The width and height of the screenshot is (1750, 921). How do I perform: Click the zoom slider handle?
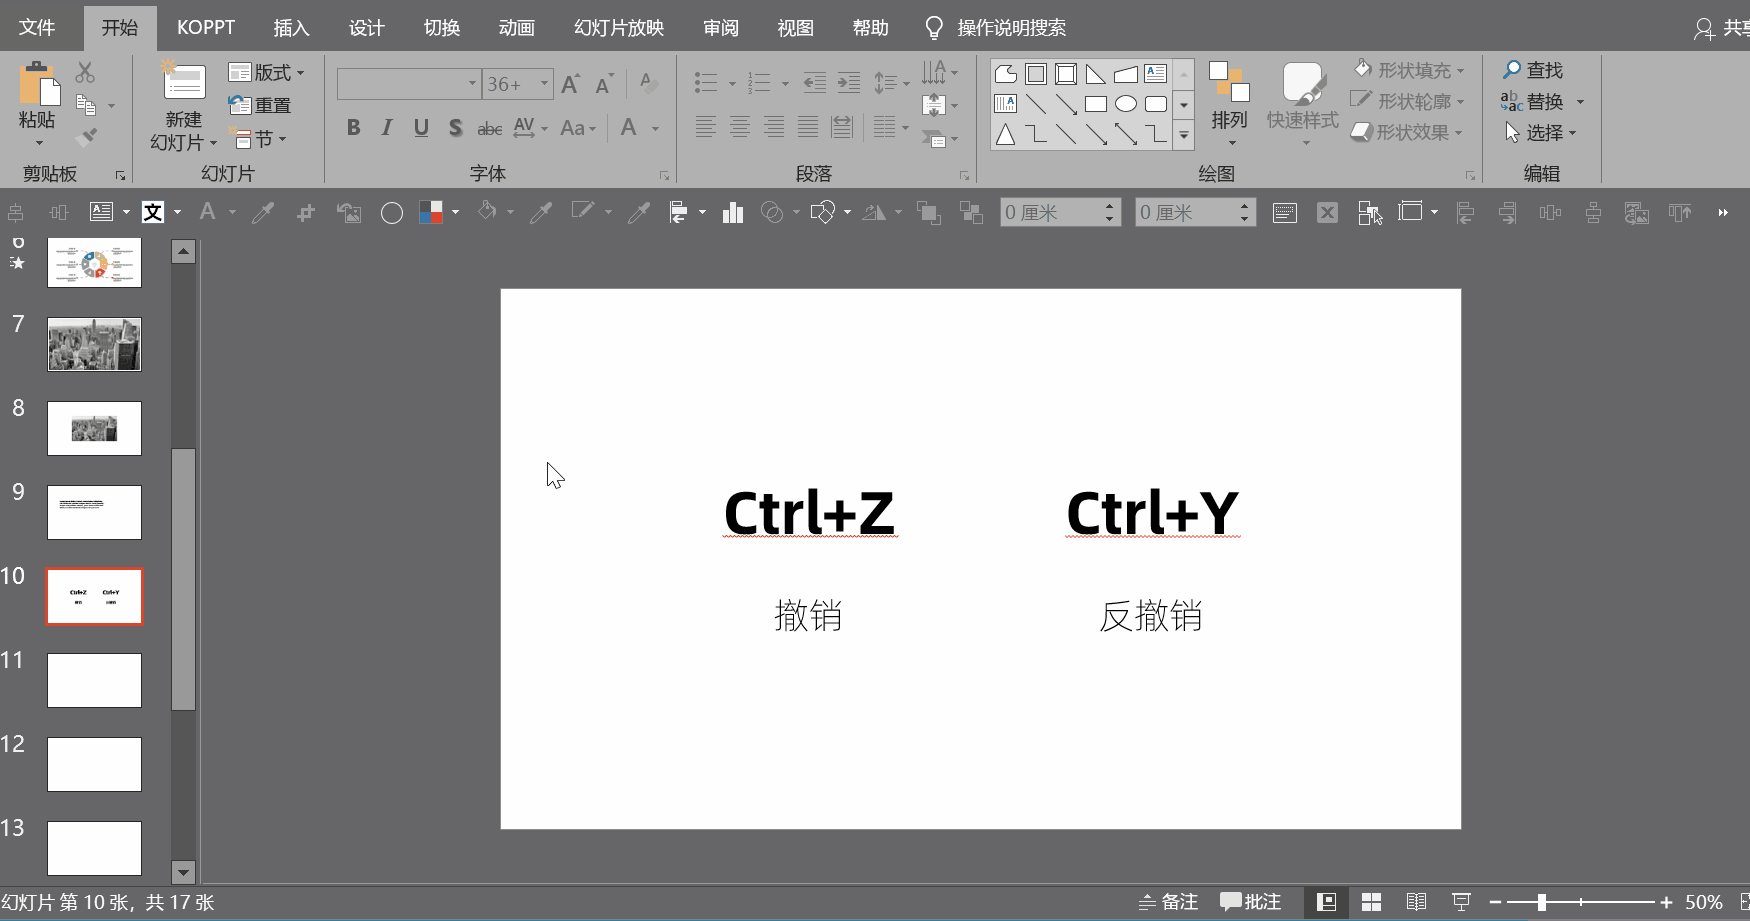click(1541, 902)
